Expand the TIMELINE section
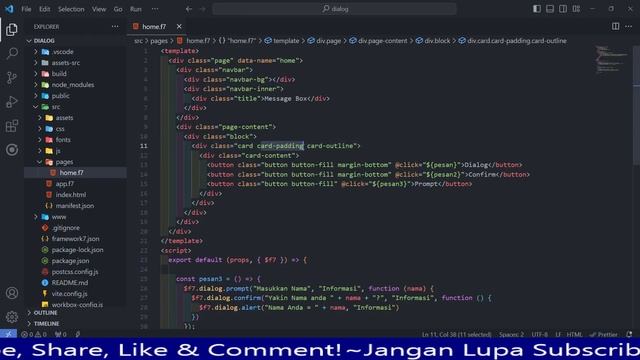The width and height of the screenshot is (640, 360). (75, 323)
